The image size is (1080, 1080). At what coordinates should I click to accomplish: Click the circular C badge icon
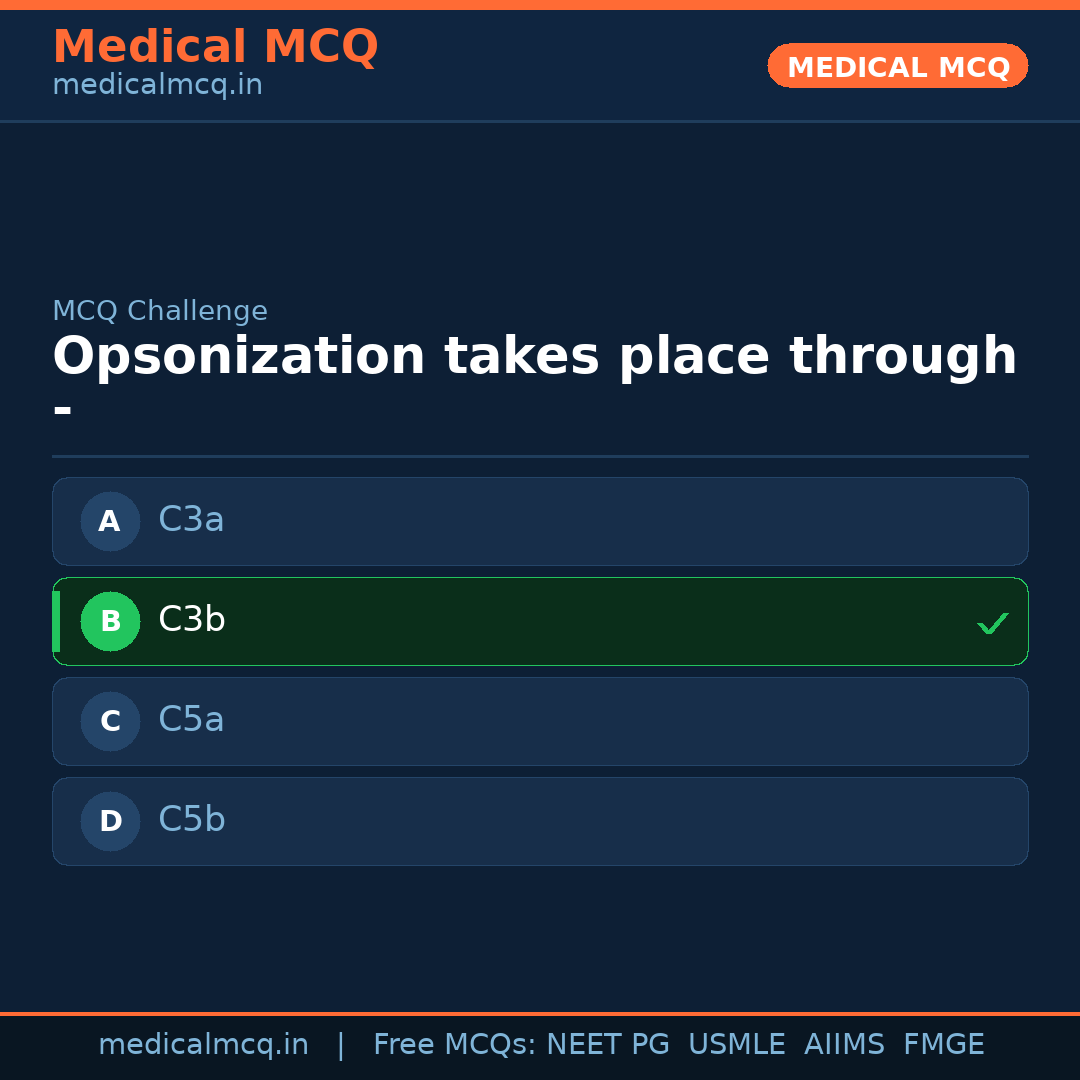pos(110,721)
